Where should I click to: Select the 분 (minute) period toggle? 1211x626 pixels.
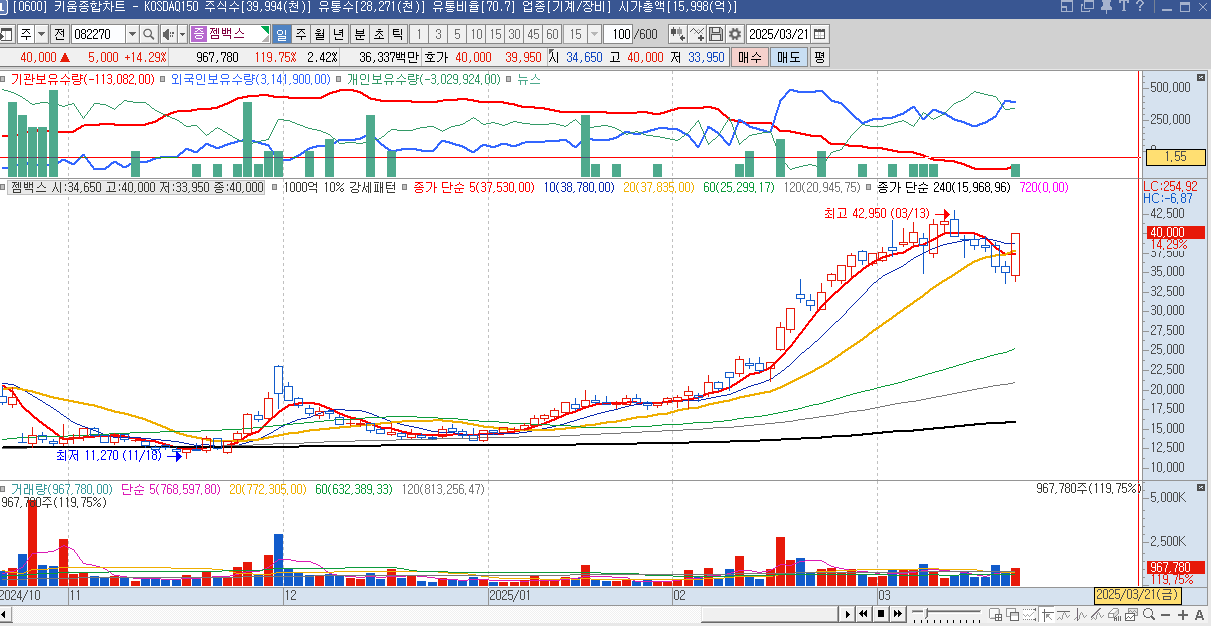coord(359,34)
